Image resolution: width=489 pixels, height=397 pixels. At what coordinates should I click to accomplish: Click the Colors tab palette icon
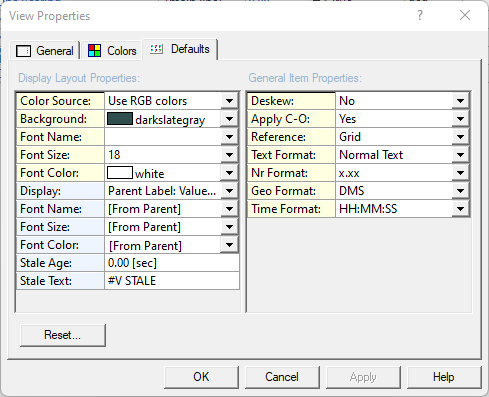click(94, 51)
